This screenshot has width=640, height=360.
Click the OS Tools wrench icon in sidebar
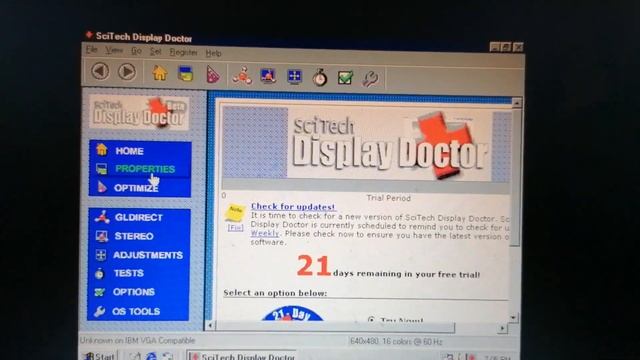[x=99, y=311]
